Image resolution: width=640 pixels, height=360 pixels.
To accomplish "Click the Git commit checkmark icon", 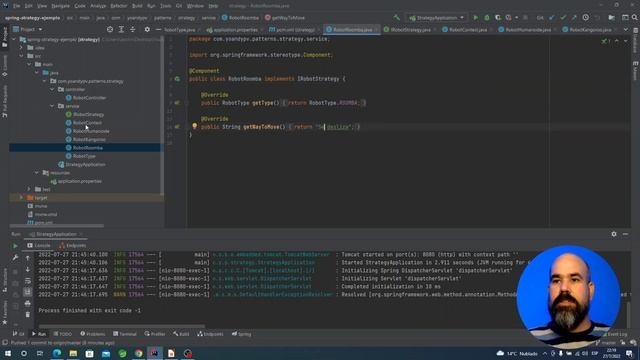I will point(563,18).
